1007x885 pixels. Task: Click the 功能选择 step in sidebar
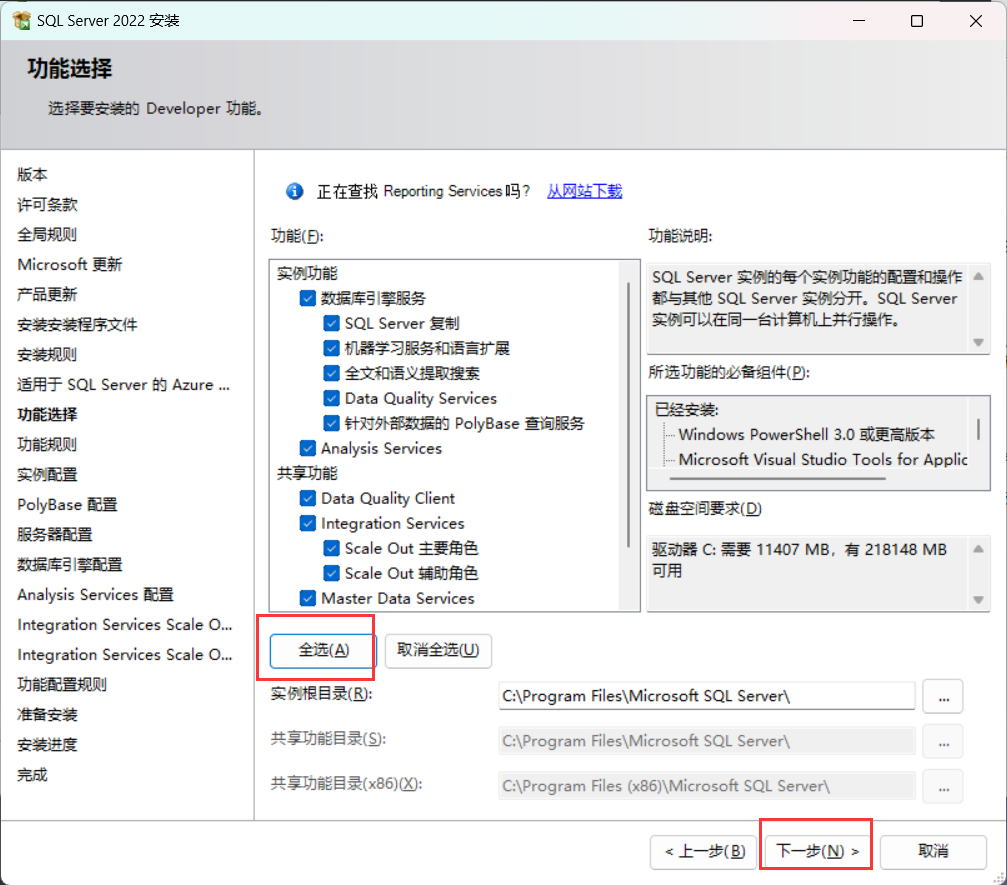click(47, 415)
